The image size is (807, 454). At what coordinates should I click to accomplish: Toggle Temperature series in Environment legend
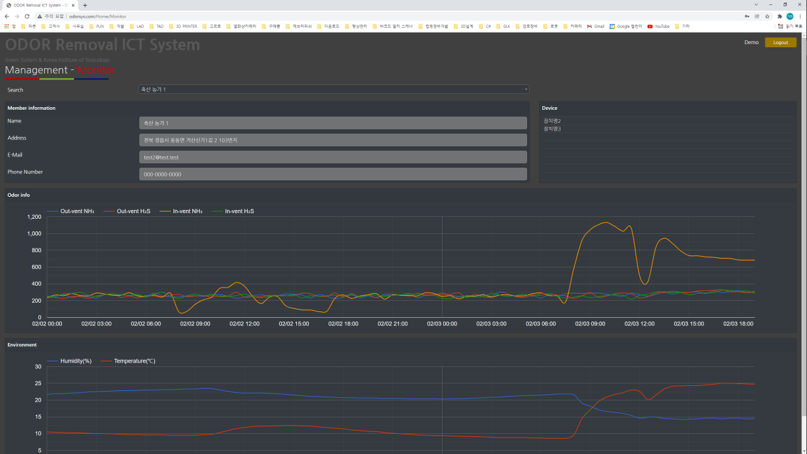128,361
